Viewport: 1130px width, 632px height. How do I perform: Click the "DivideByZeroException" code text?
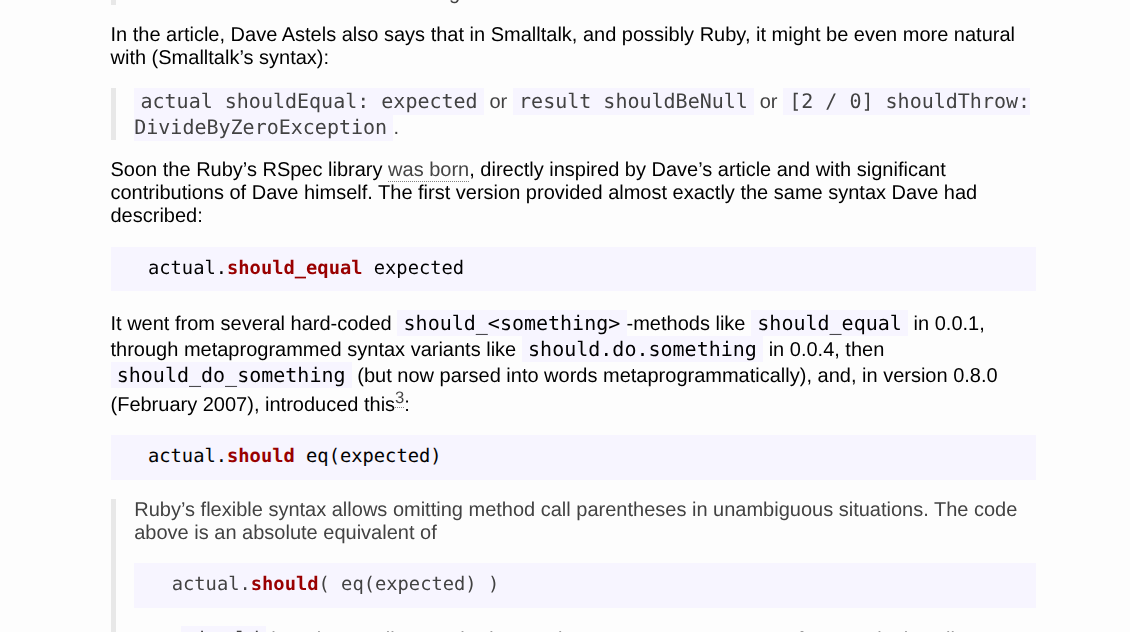[260, 128]
